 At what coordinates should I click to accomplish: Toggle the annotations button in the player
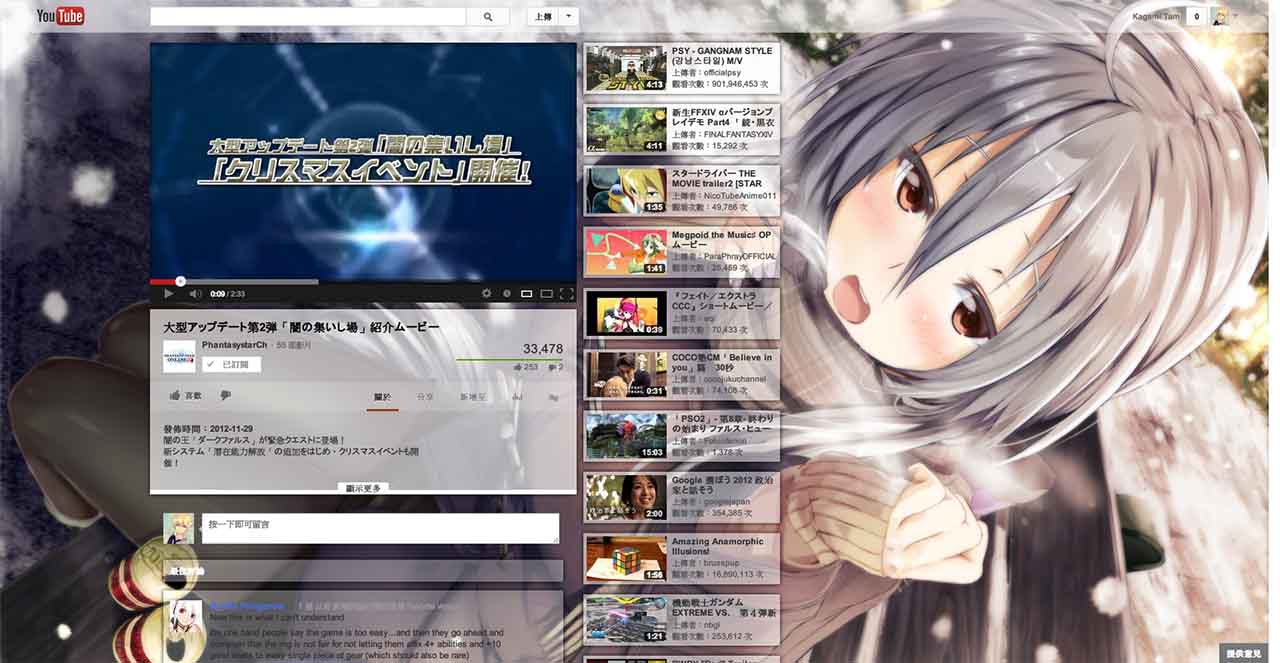[507, 293]
